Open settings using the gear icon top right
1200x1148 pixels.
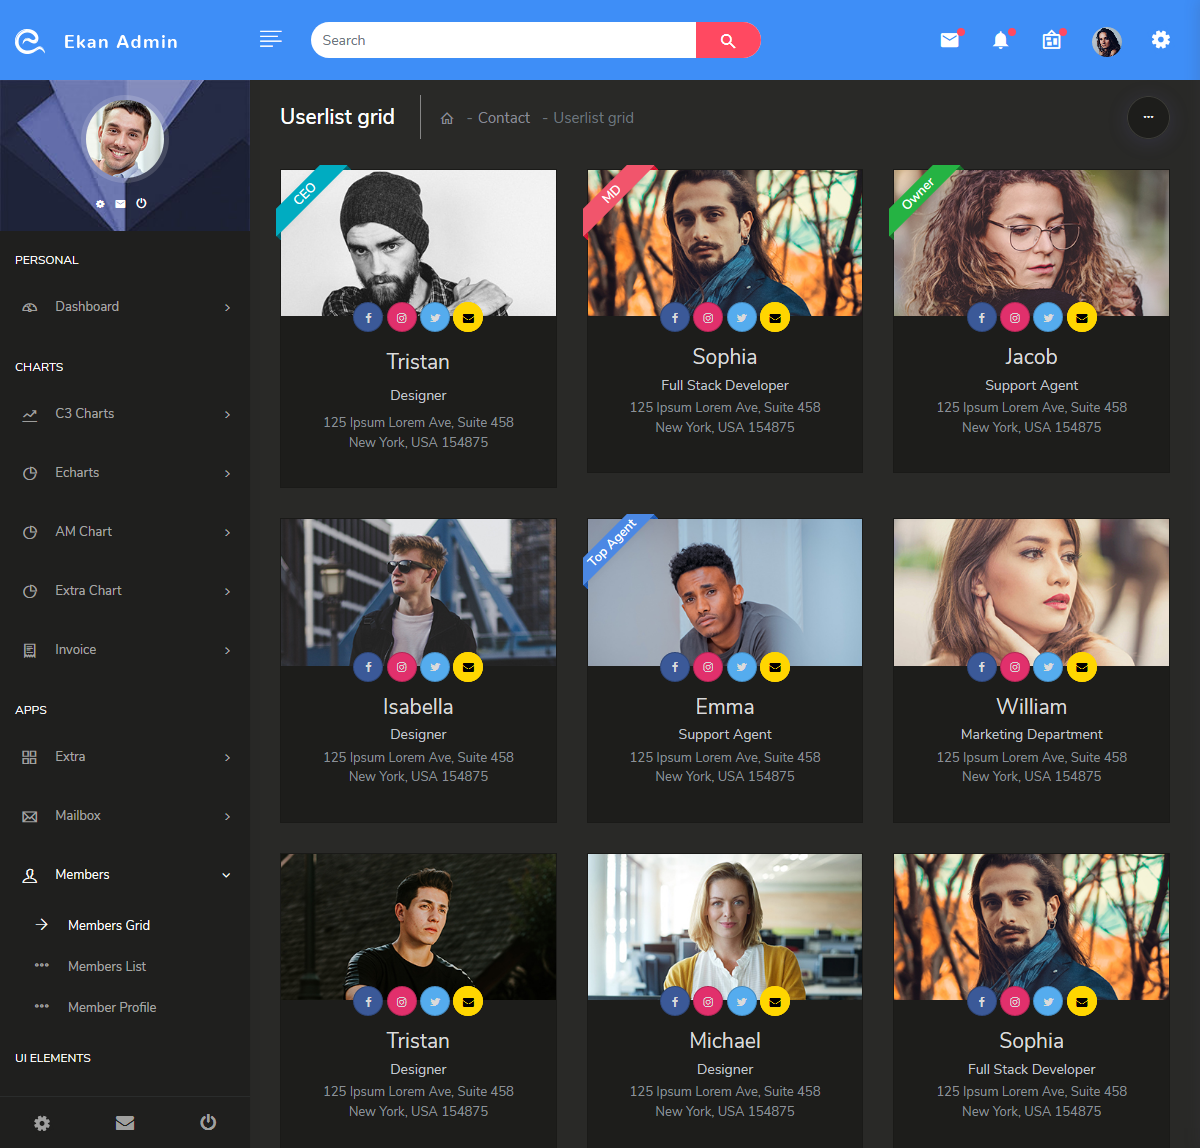[x=1160, y=40]
